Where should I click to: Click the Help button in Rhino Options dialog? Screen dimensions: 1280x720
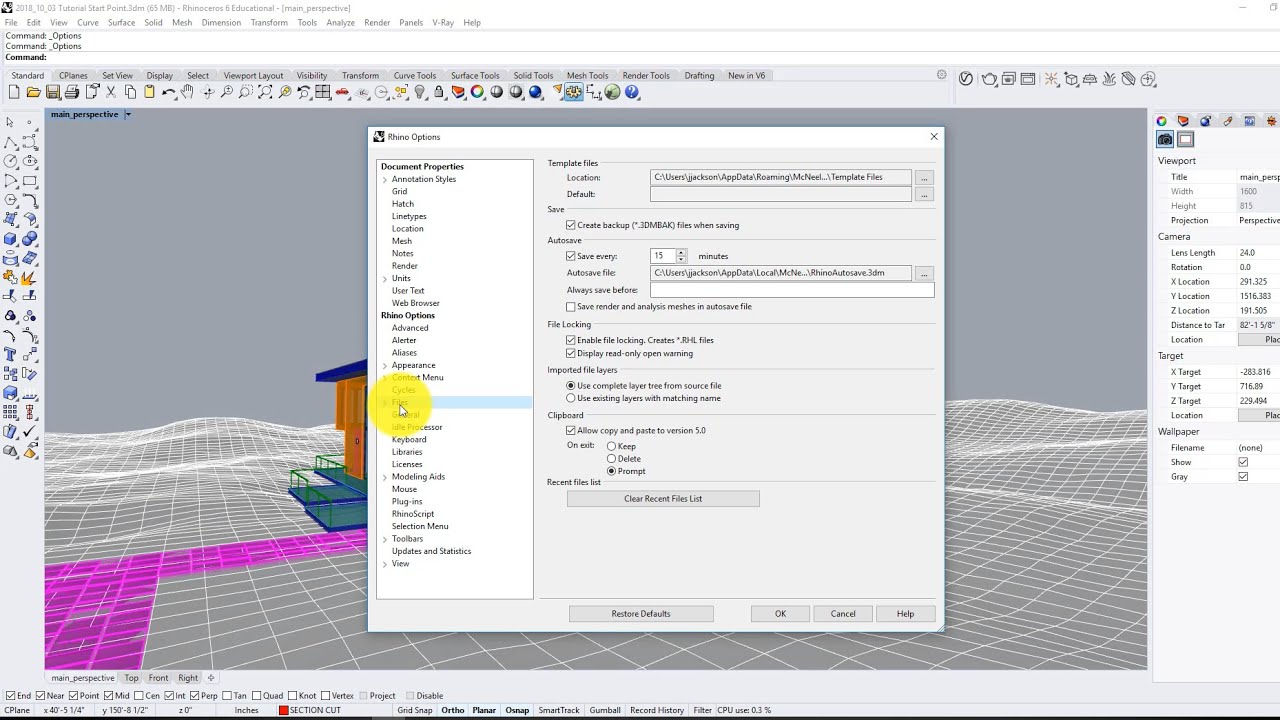(x=905, y=614)
